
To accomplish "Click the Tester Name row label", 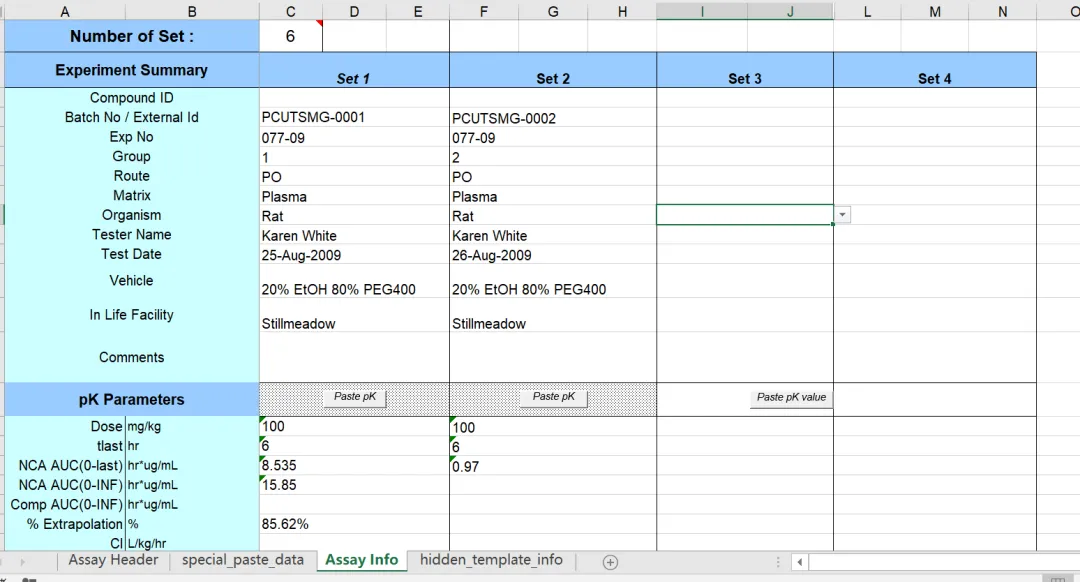I will tap(132, 234).
